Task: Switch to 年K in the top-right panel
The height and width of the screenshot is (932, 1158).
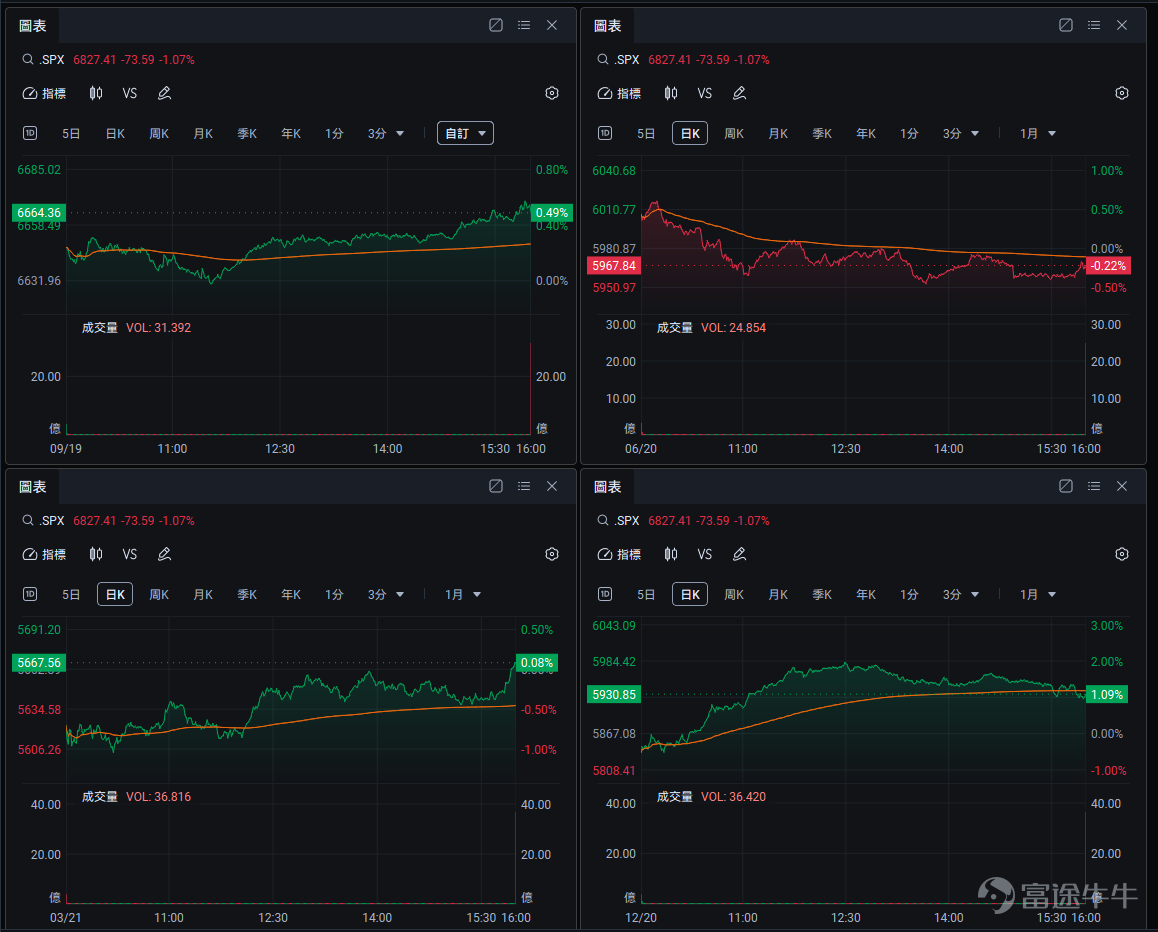Action: coord(866,134)
